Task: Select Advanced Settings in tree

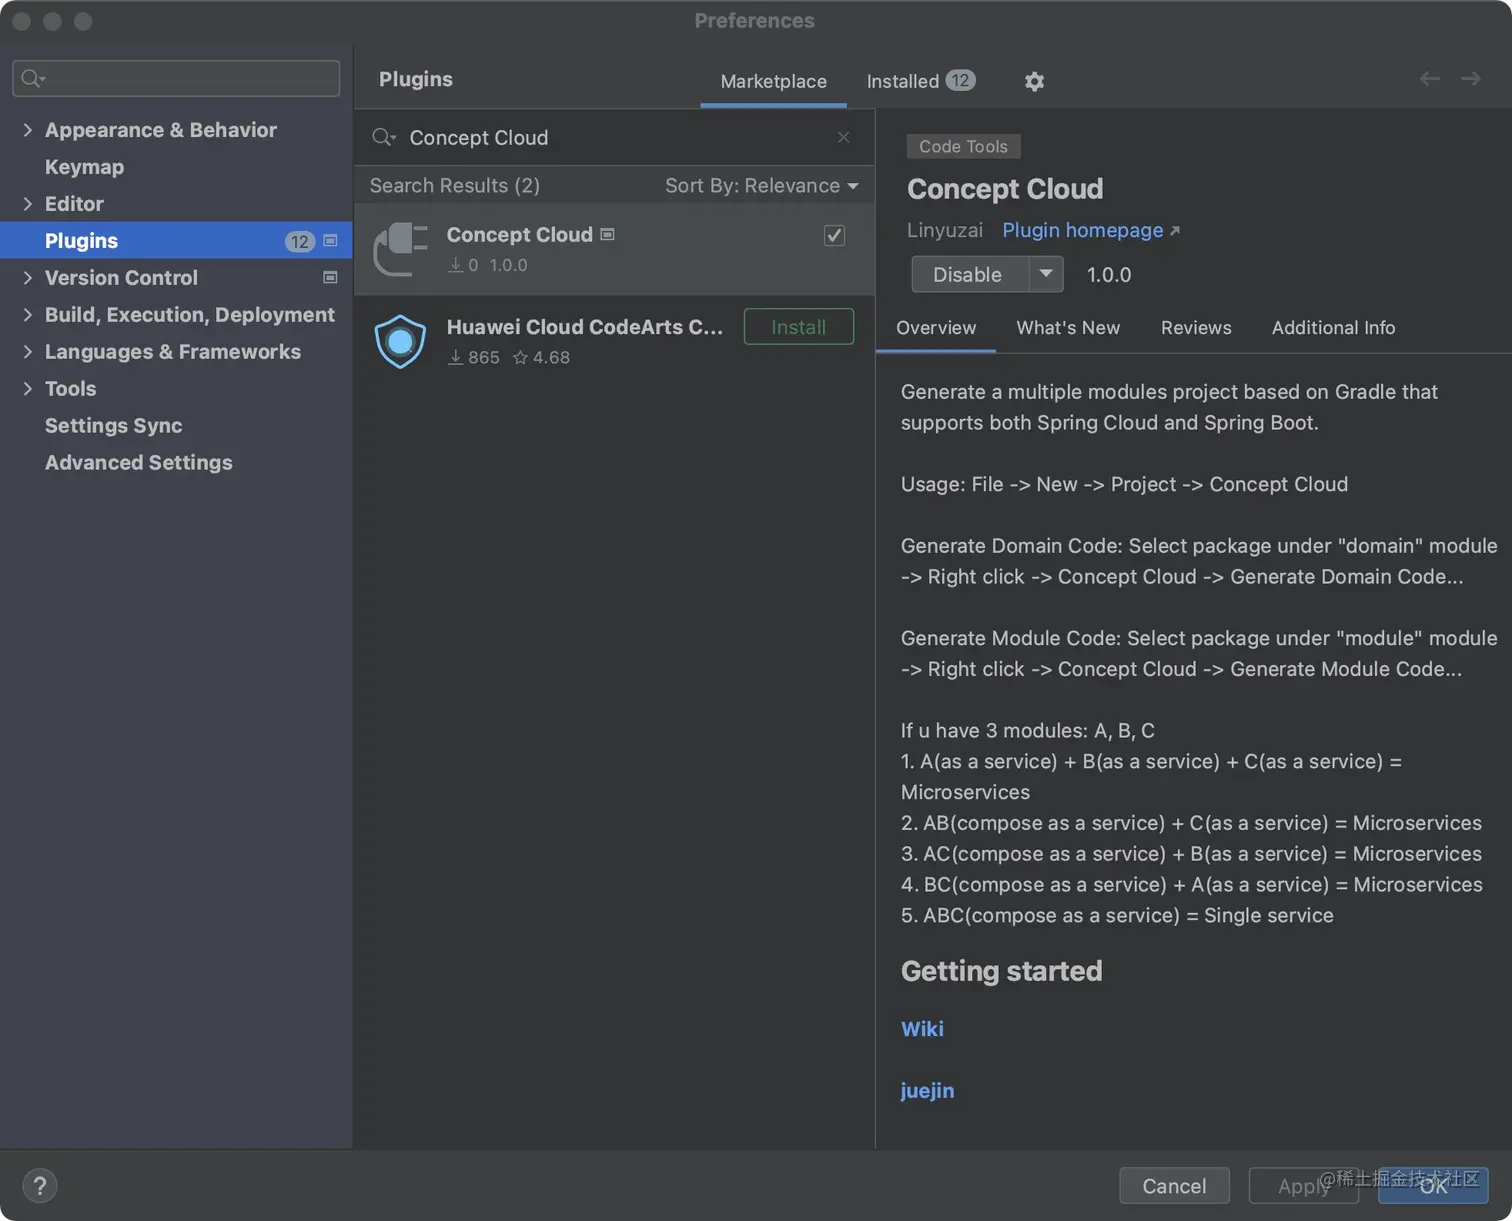Action: [x=176, y=463]
